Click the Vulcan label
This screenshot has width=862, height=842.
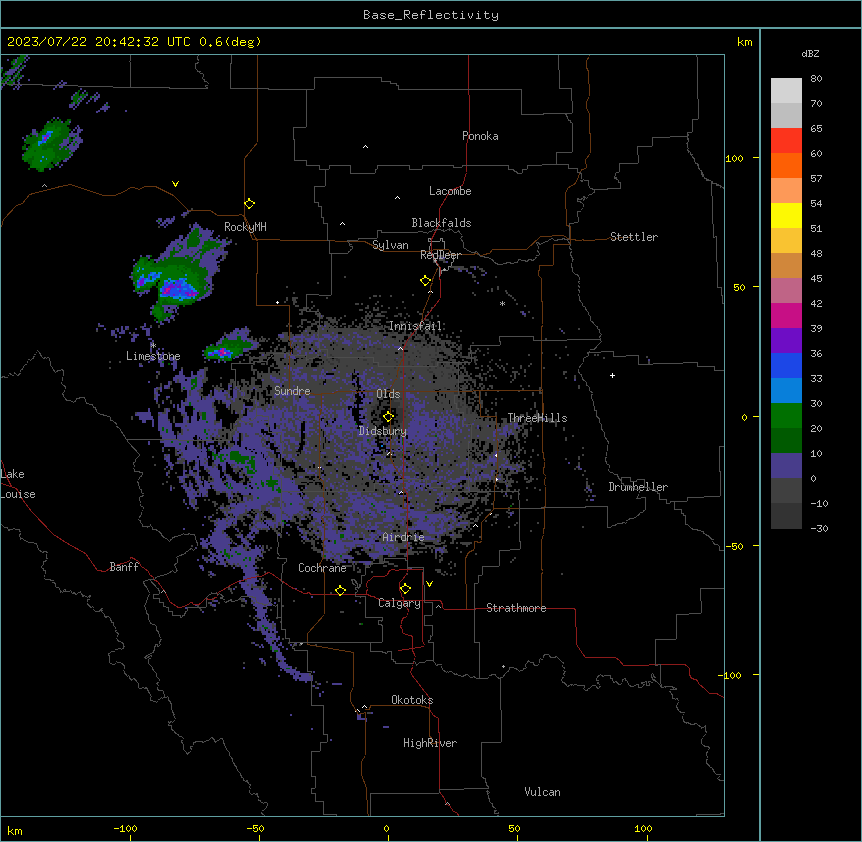coord(543,792)
